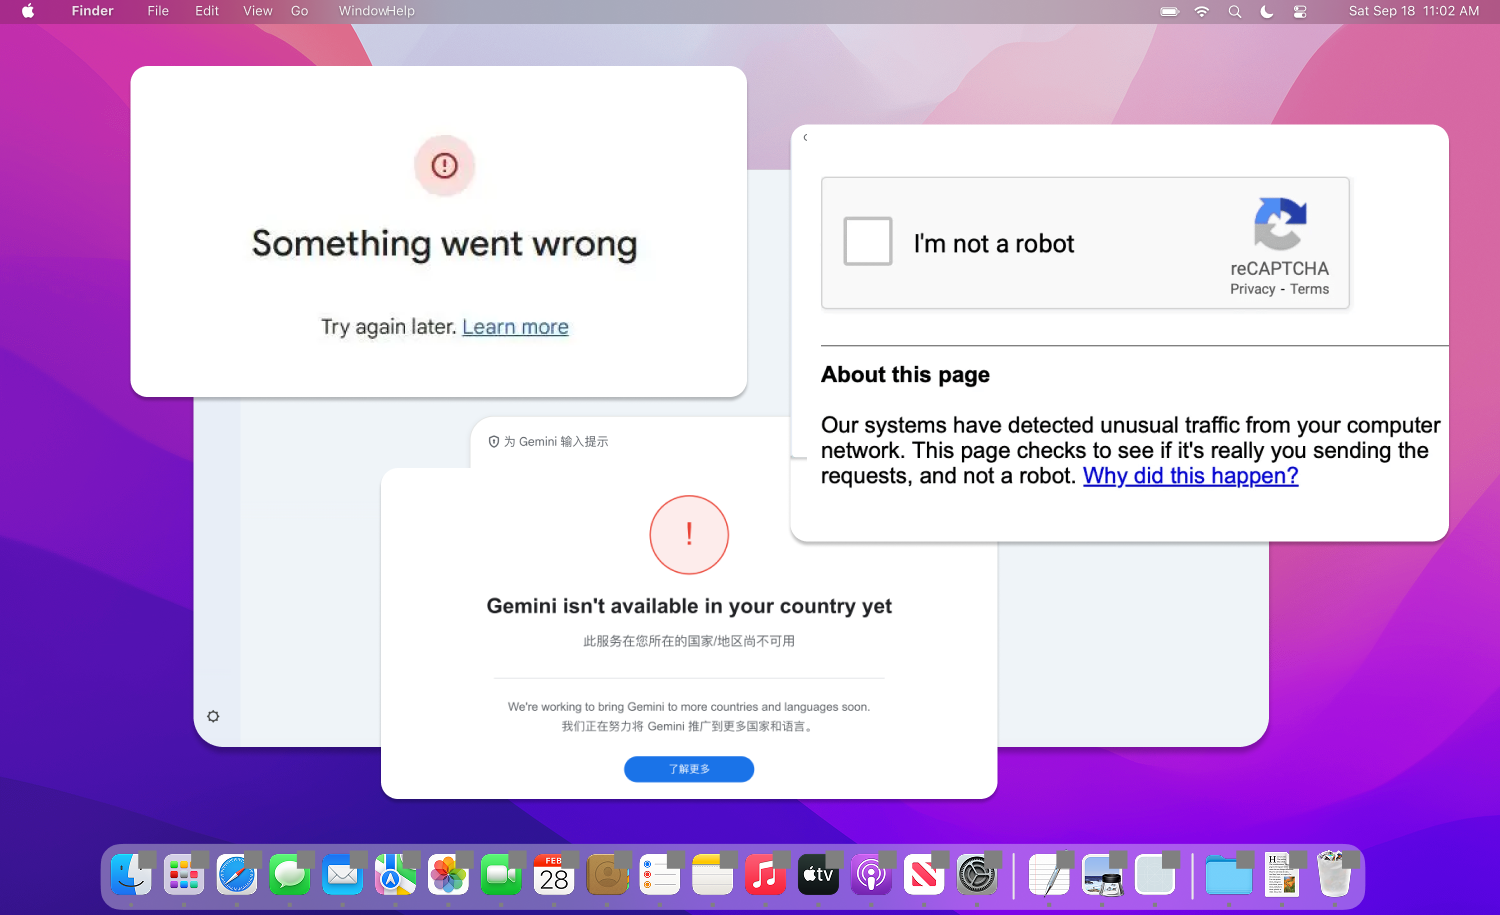Open Control Center in menu bar
This screenshot has width=1500, height=915.
1299,11
